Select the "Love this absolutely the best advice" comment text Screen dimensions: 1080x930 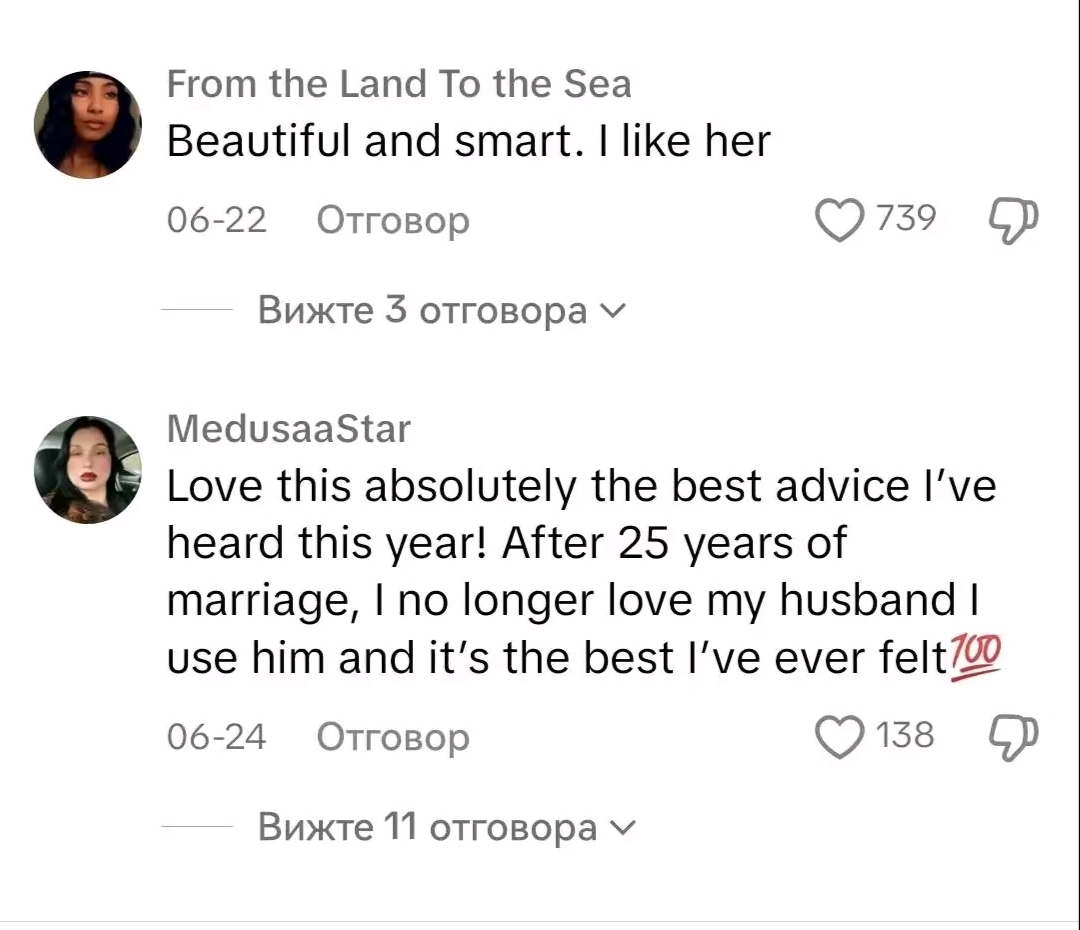tap(580, 572)
